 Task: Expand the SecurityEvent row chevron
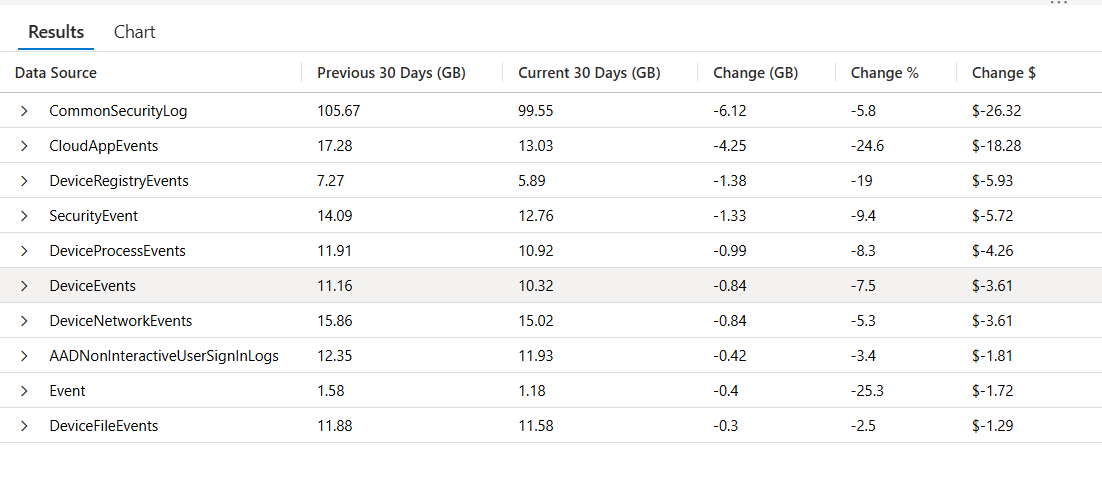click(x=24, y=216)
